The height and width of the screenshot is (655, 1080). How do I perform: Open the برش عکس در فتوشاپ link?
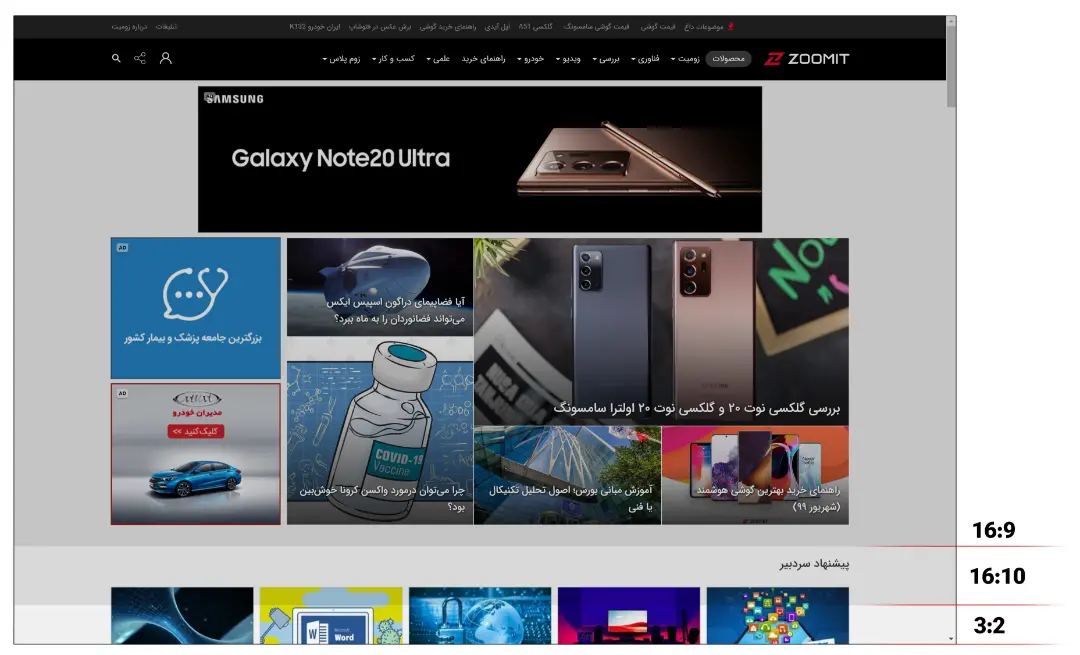point(380,27)
